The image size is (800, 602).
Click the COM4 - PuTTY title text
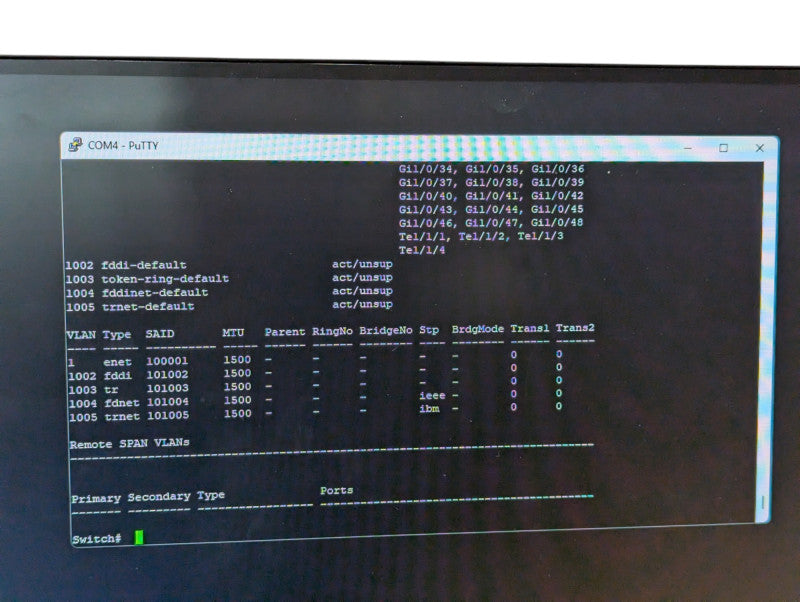[123, 145]
